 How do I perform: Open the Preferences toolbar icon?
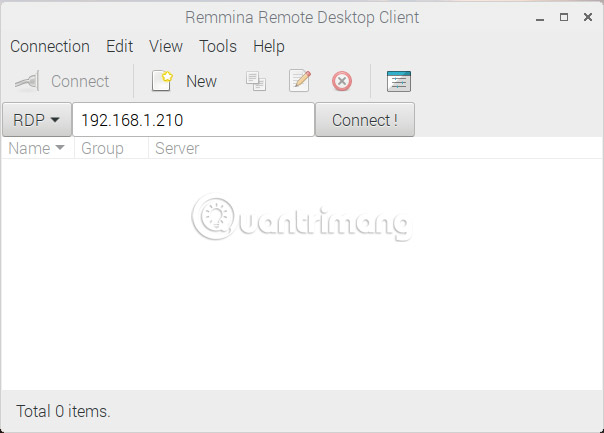pos(399,81)
